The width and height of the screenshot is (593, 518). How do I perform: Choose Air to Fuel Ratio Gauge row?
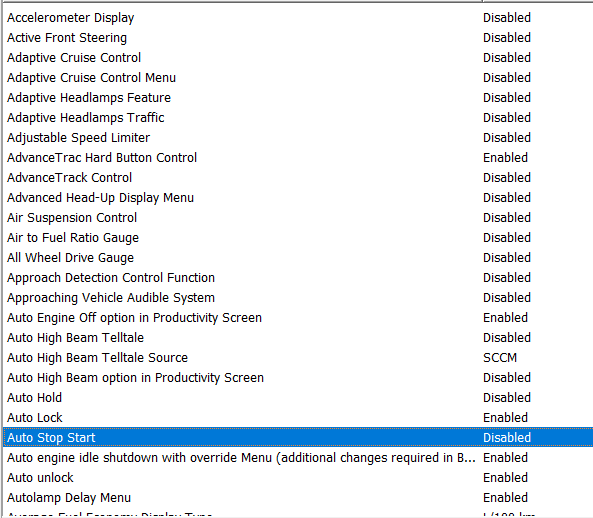[x=298, y=238]
